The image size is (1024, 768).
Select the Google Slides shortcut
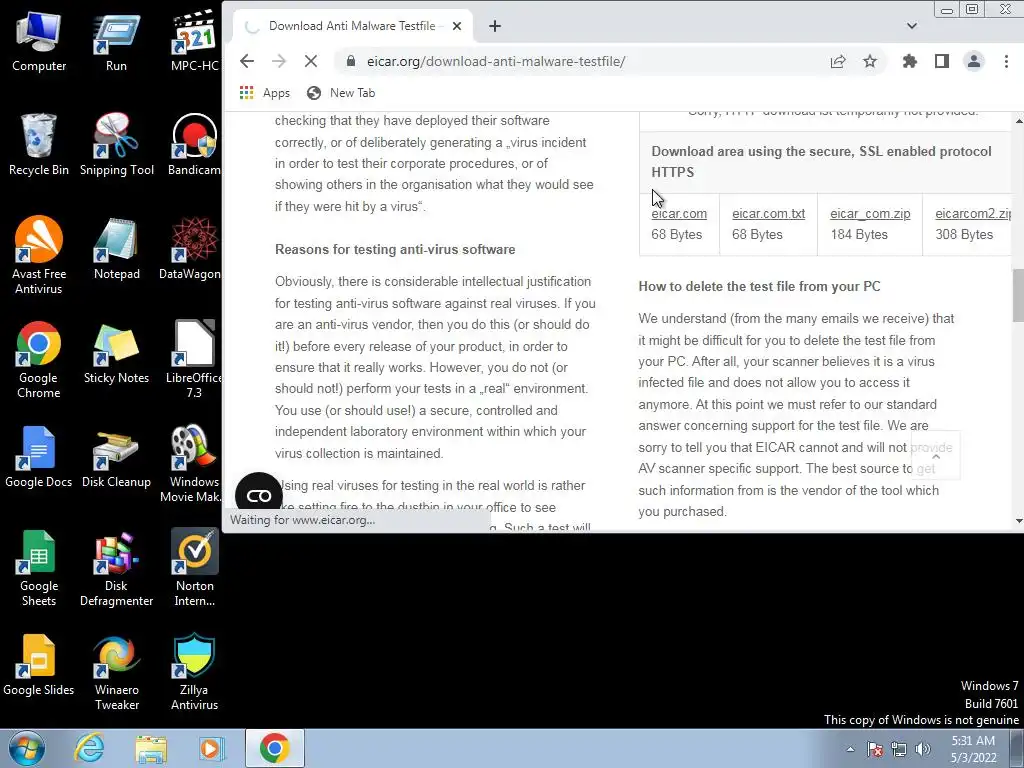[39, 665]
